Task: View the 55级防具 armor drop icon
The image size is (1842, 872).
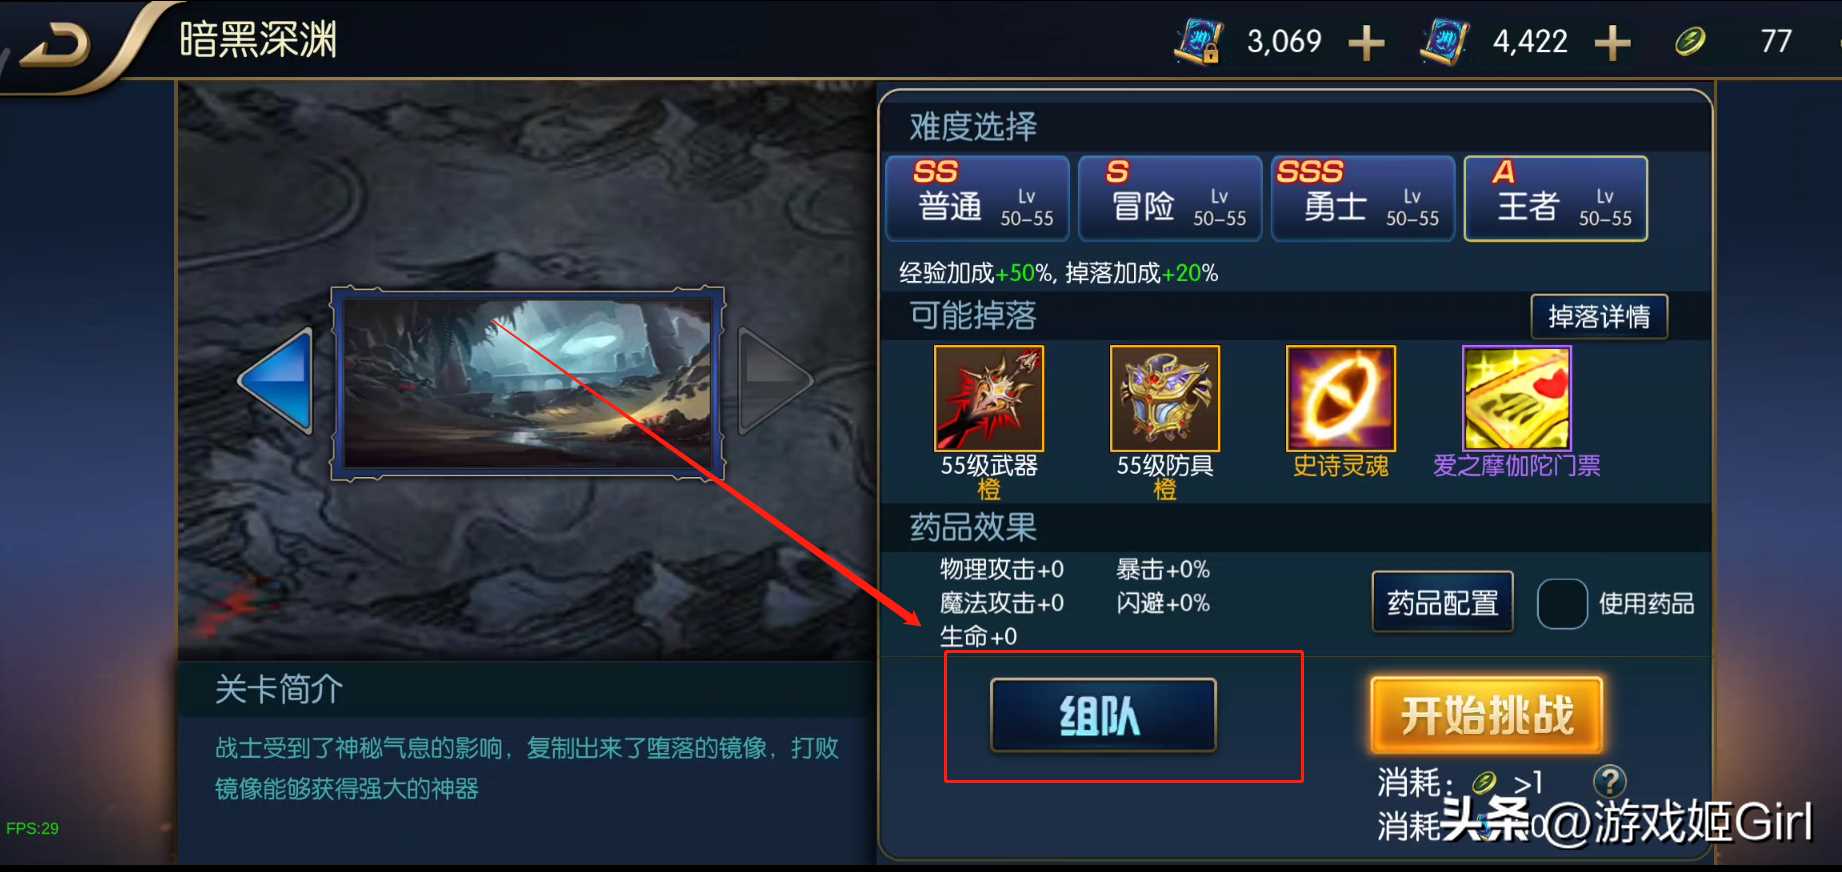Action: 1165,398
